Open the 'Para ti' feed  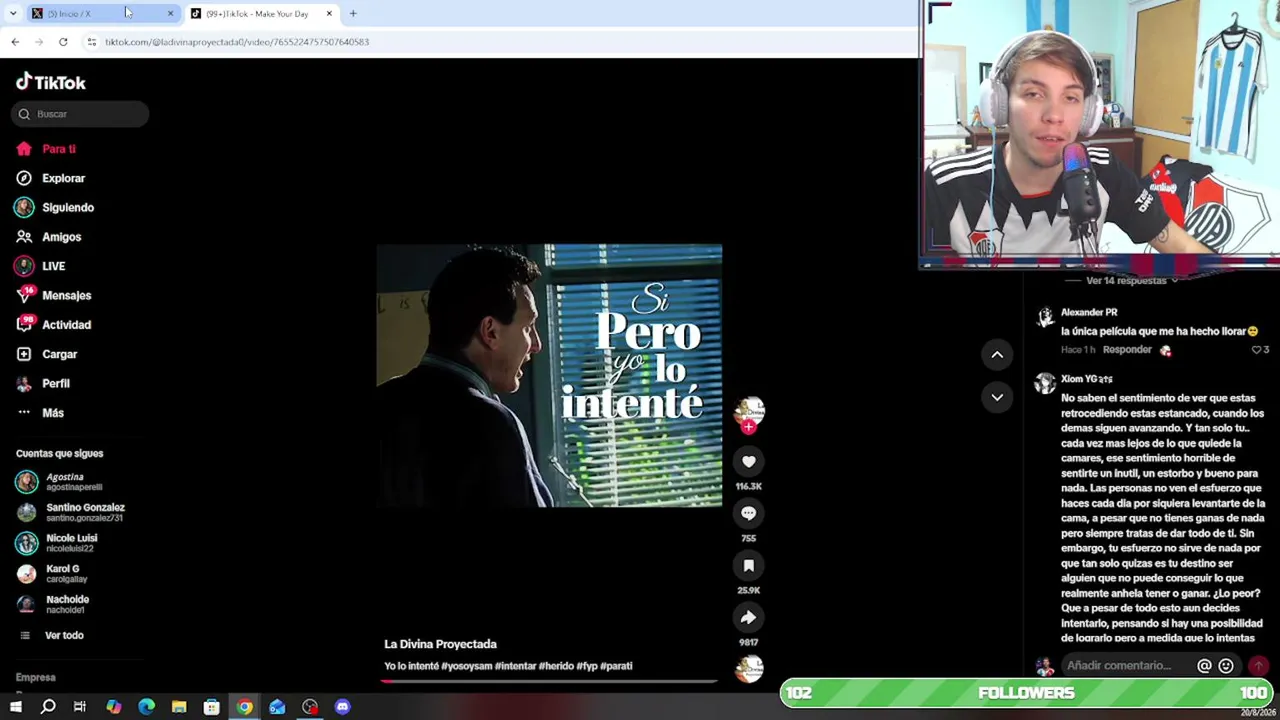(x=59, y=149)
